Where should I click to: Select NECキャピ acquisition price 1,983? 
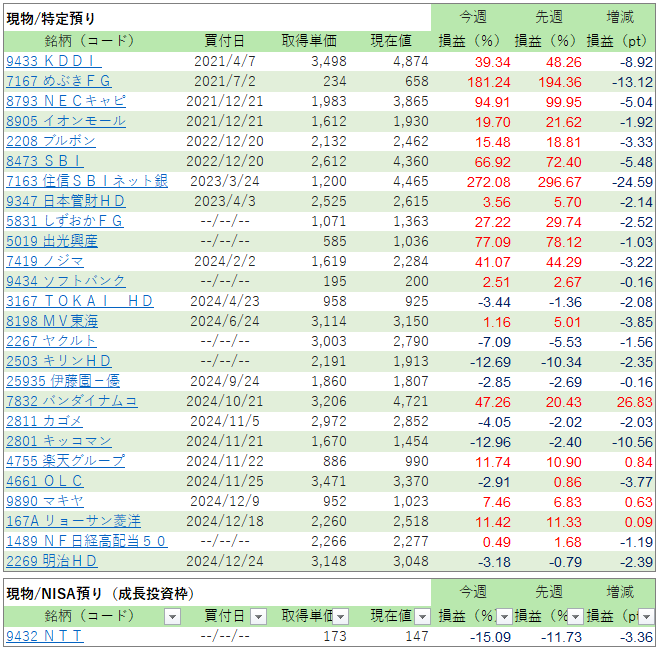pos(329,101)
